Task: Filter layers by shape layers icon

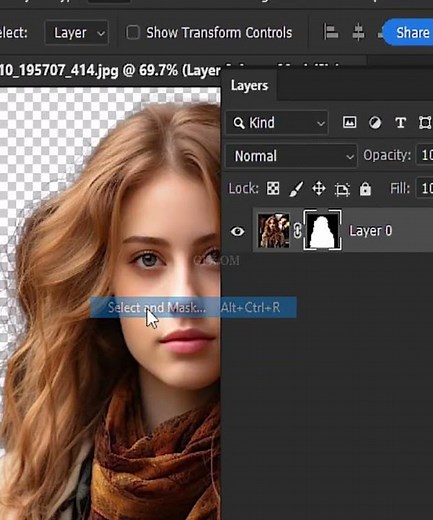Action: [x=425, y=123]
